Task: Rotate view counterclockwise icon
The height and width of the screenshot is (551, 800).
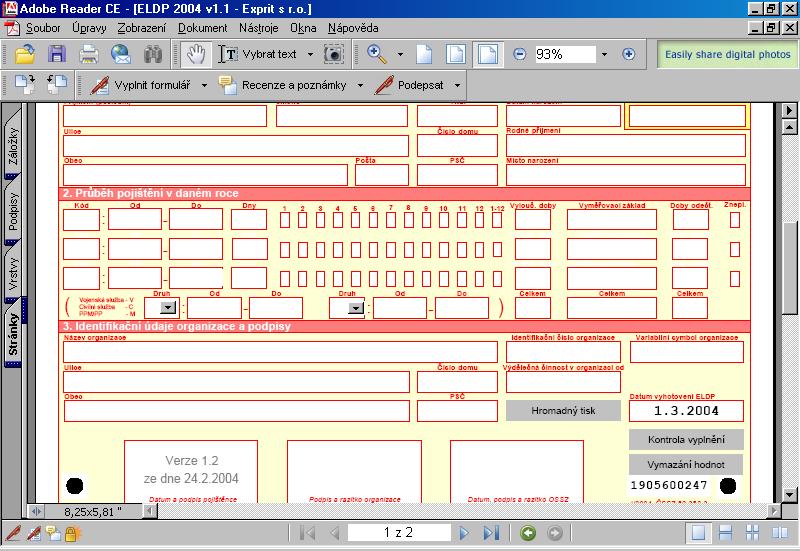Action: [57, 84]
